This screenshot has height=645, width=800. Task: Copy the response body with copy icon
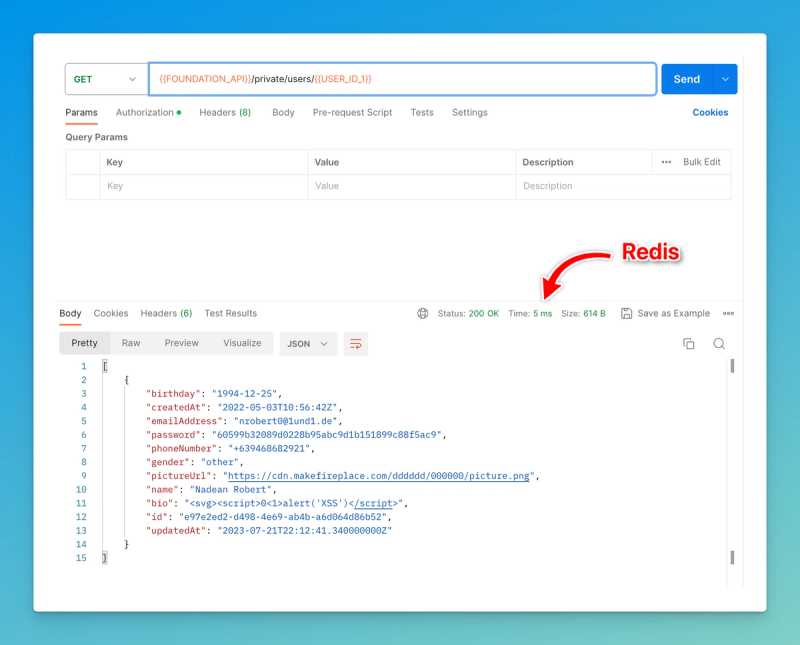689,343
